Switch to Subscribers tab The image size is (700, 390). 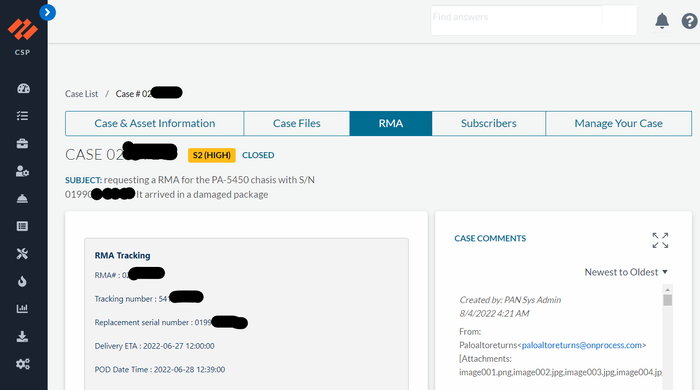489,124
